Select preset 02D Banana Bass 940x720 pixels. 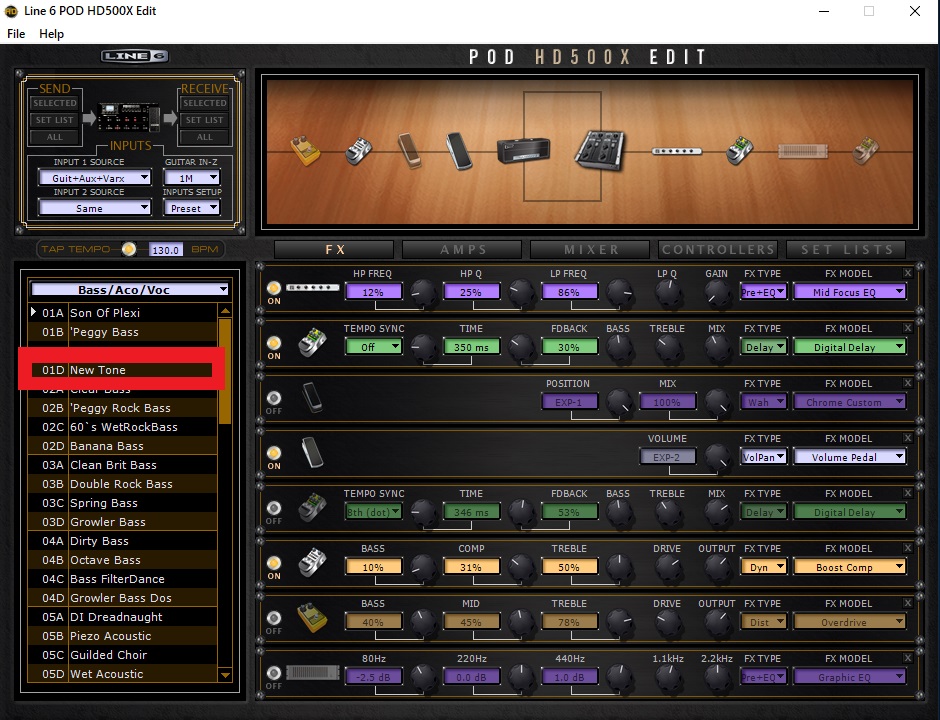pos(122,445)
